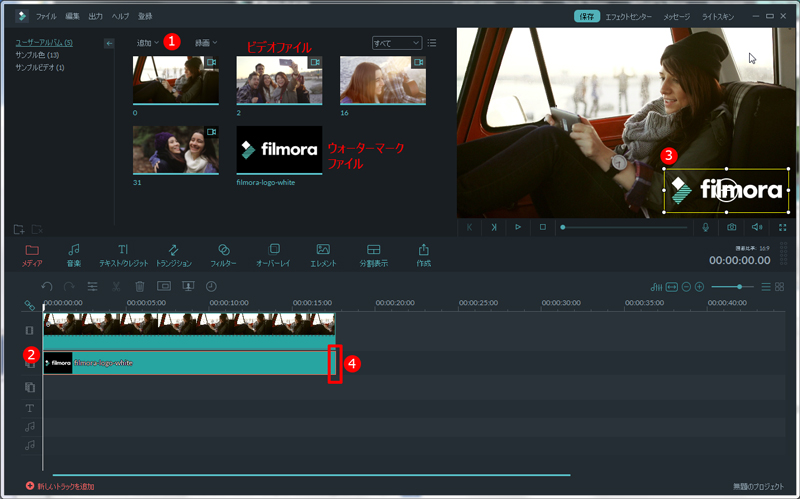The height and width of the screenshot is (499, 800).
Task: Click the trash delete icon
Action: click(140, 286)
